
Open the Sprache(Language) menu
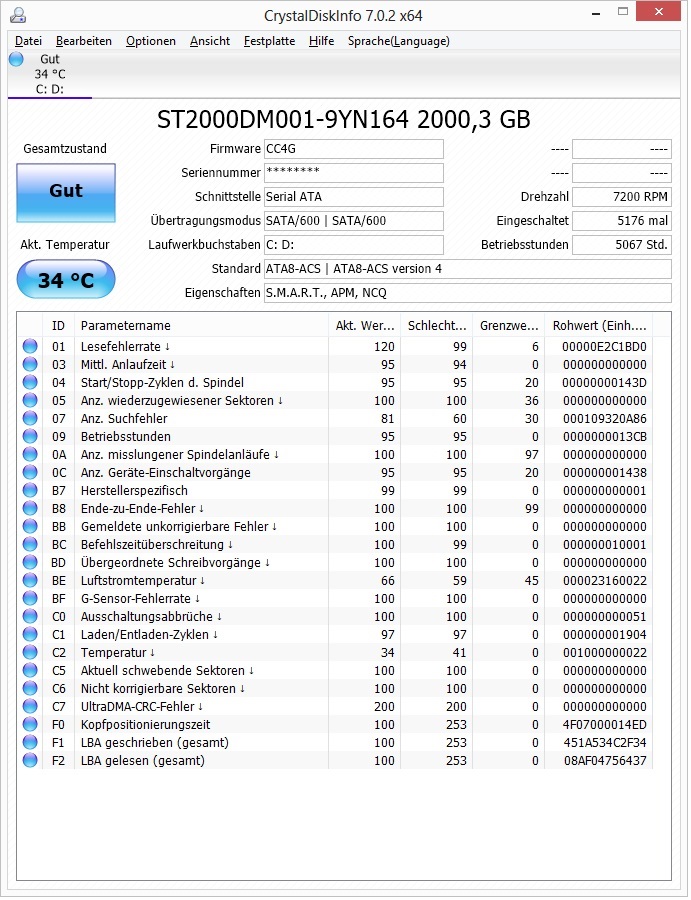tap(399, 41)
